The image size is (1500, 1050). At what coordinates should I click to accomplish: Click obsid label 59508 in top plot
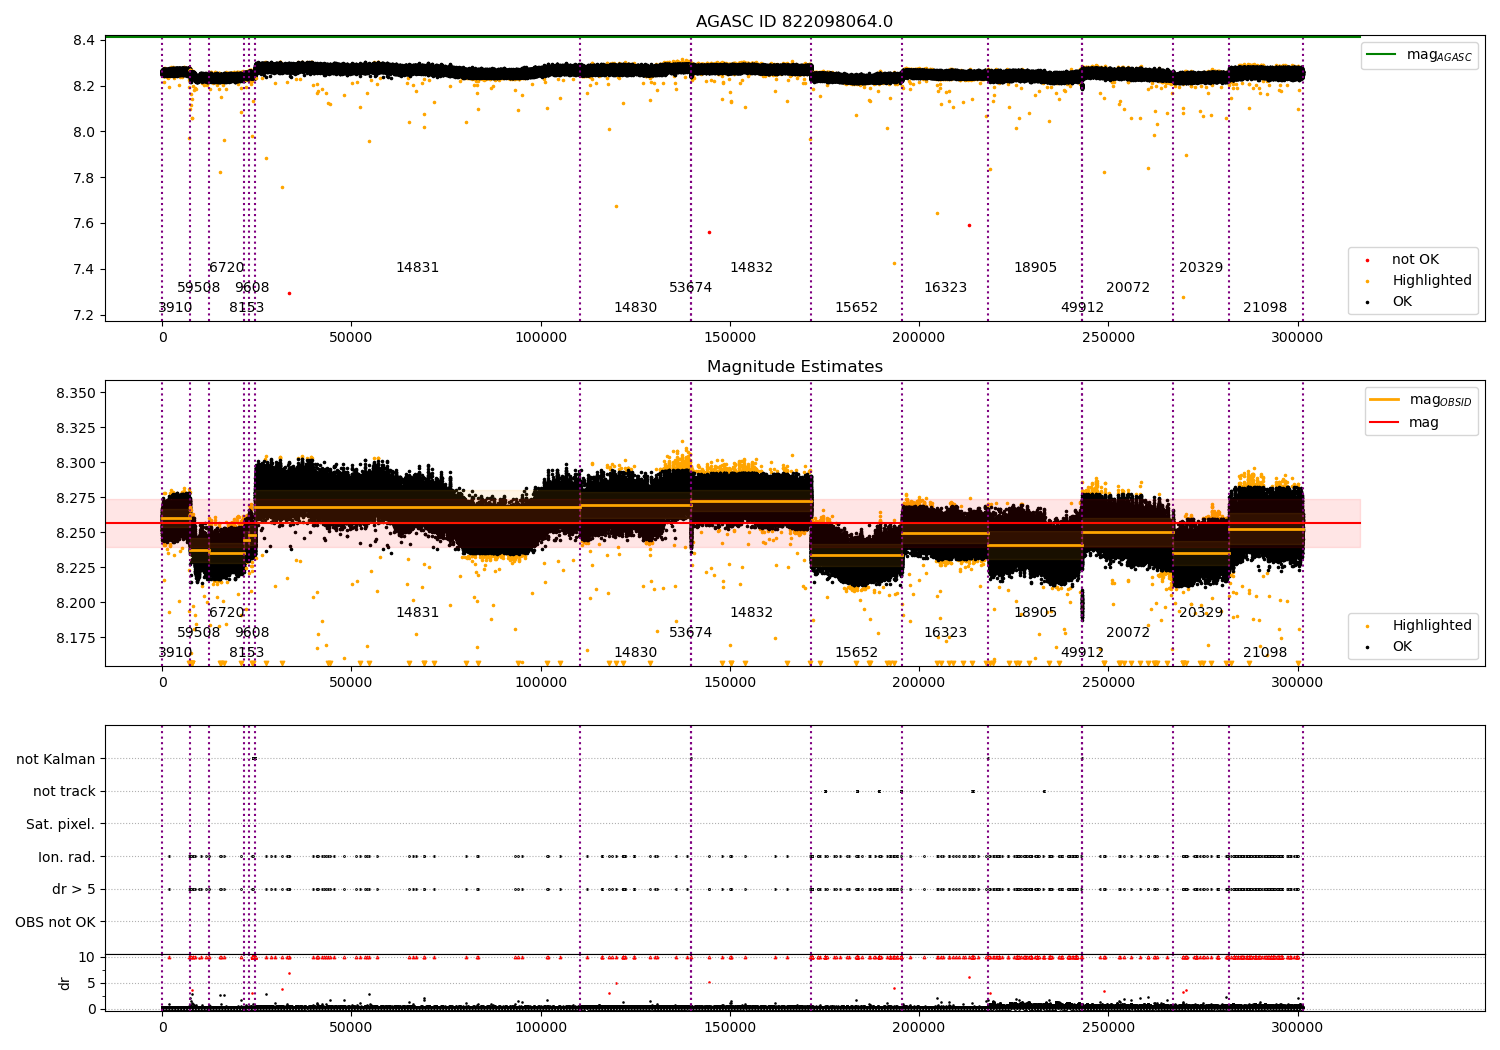coord(198,288)
